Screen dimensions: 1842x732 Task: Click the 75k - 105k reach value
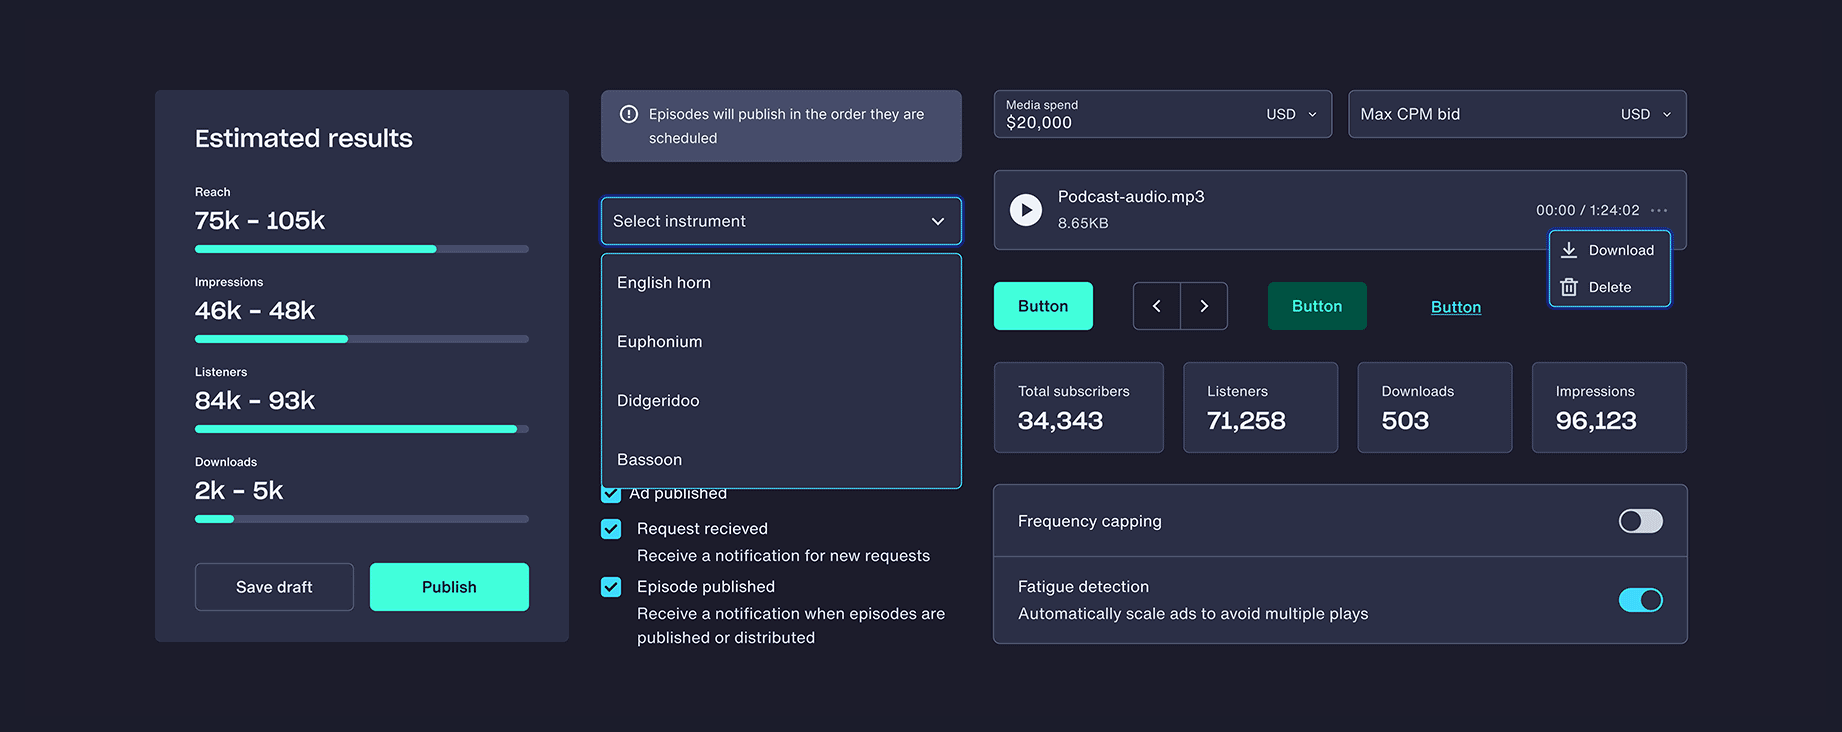click(x=260, y=220)
